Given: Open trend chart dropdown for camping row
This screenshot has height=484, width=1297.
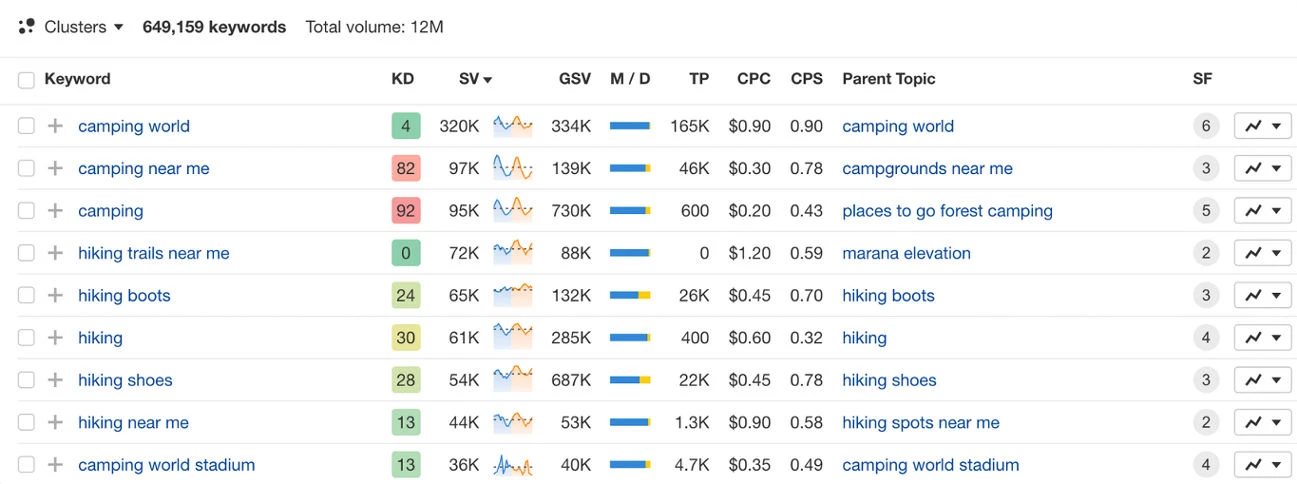Looking at the screenshot, I should [1263, 211].
